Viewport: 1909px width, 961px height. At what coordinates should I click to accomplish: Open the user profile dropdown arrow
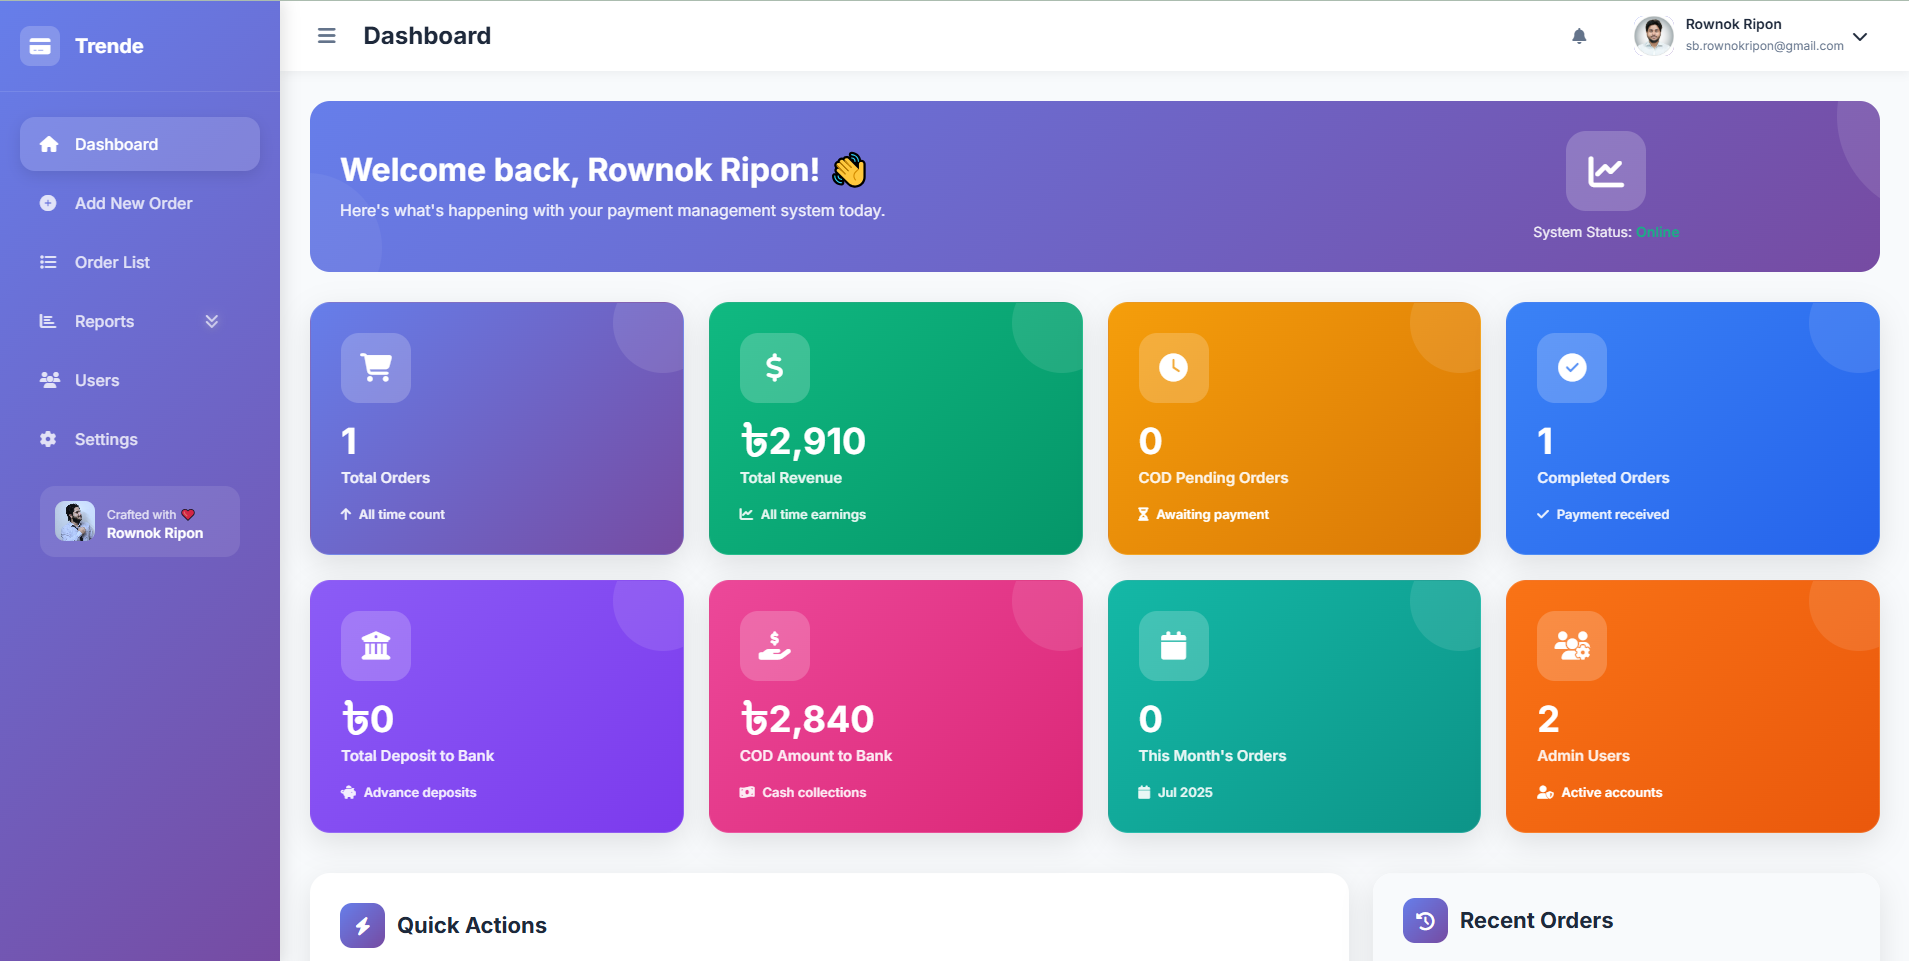pos(1859,37)
